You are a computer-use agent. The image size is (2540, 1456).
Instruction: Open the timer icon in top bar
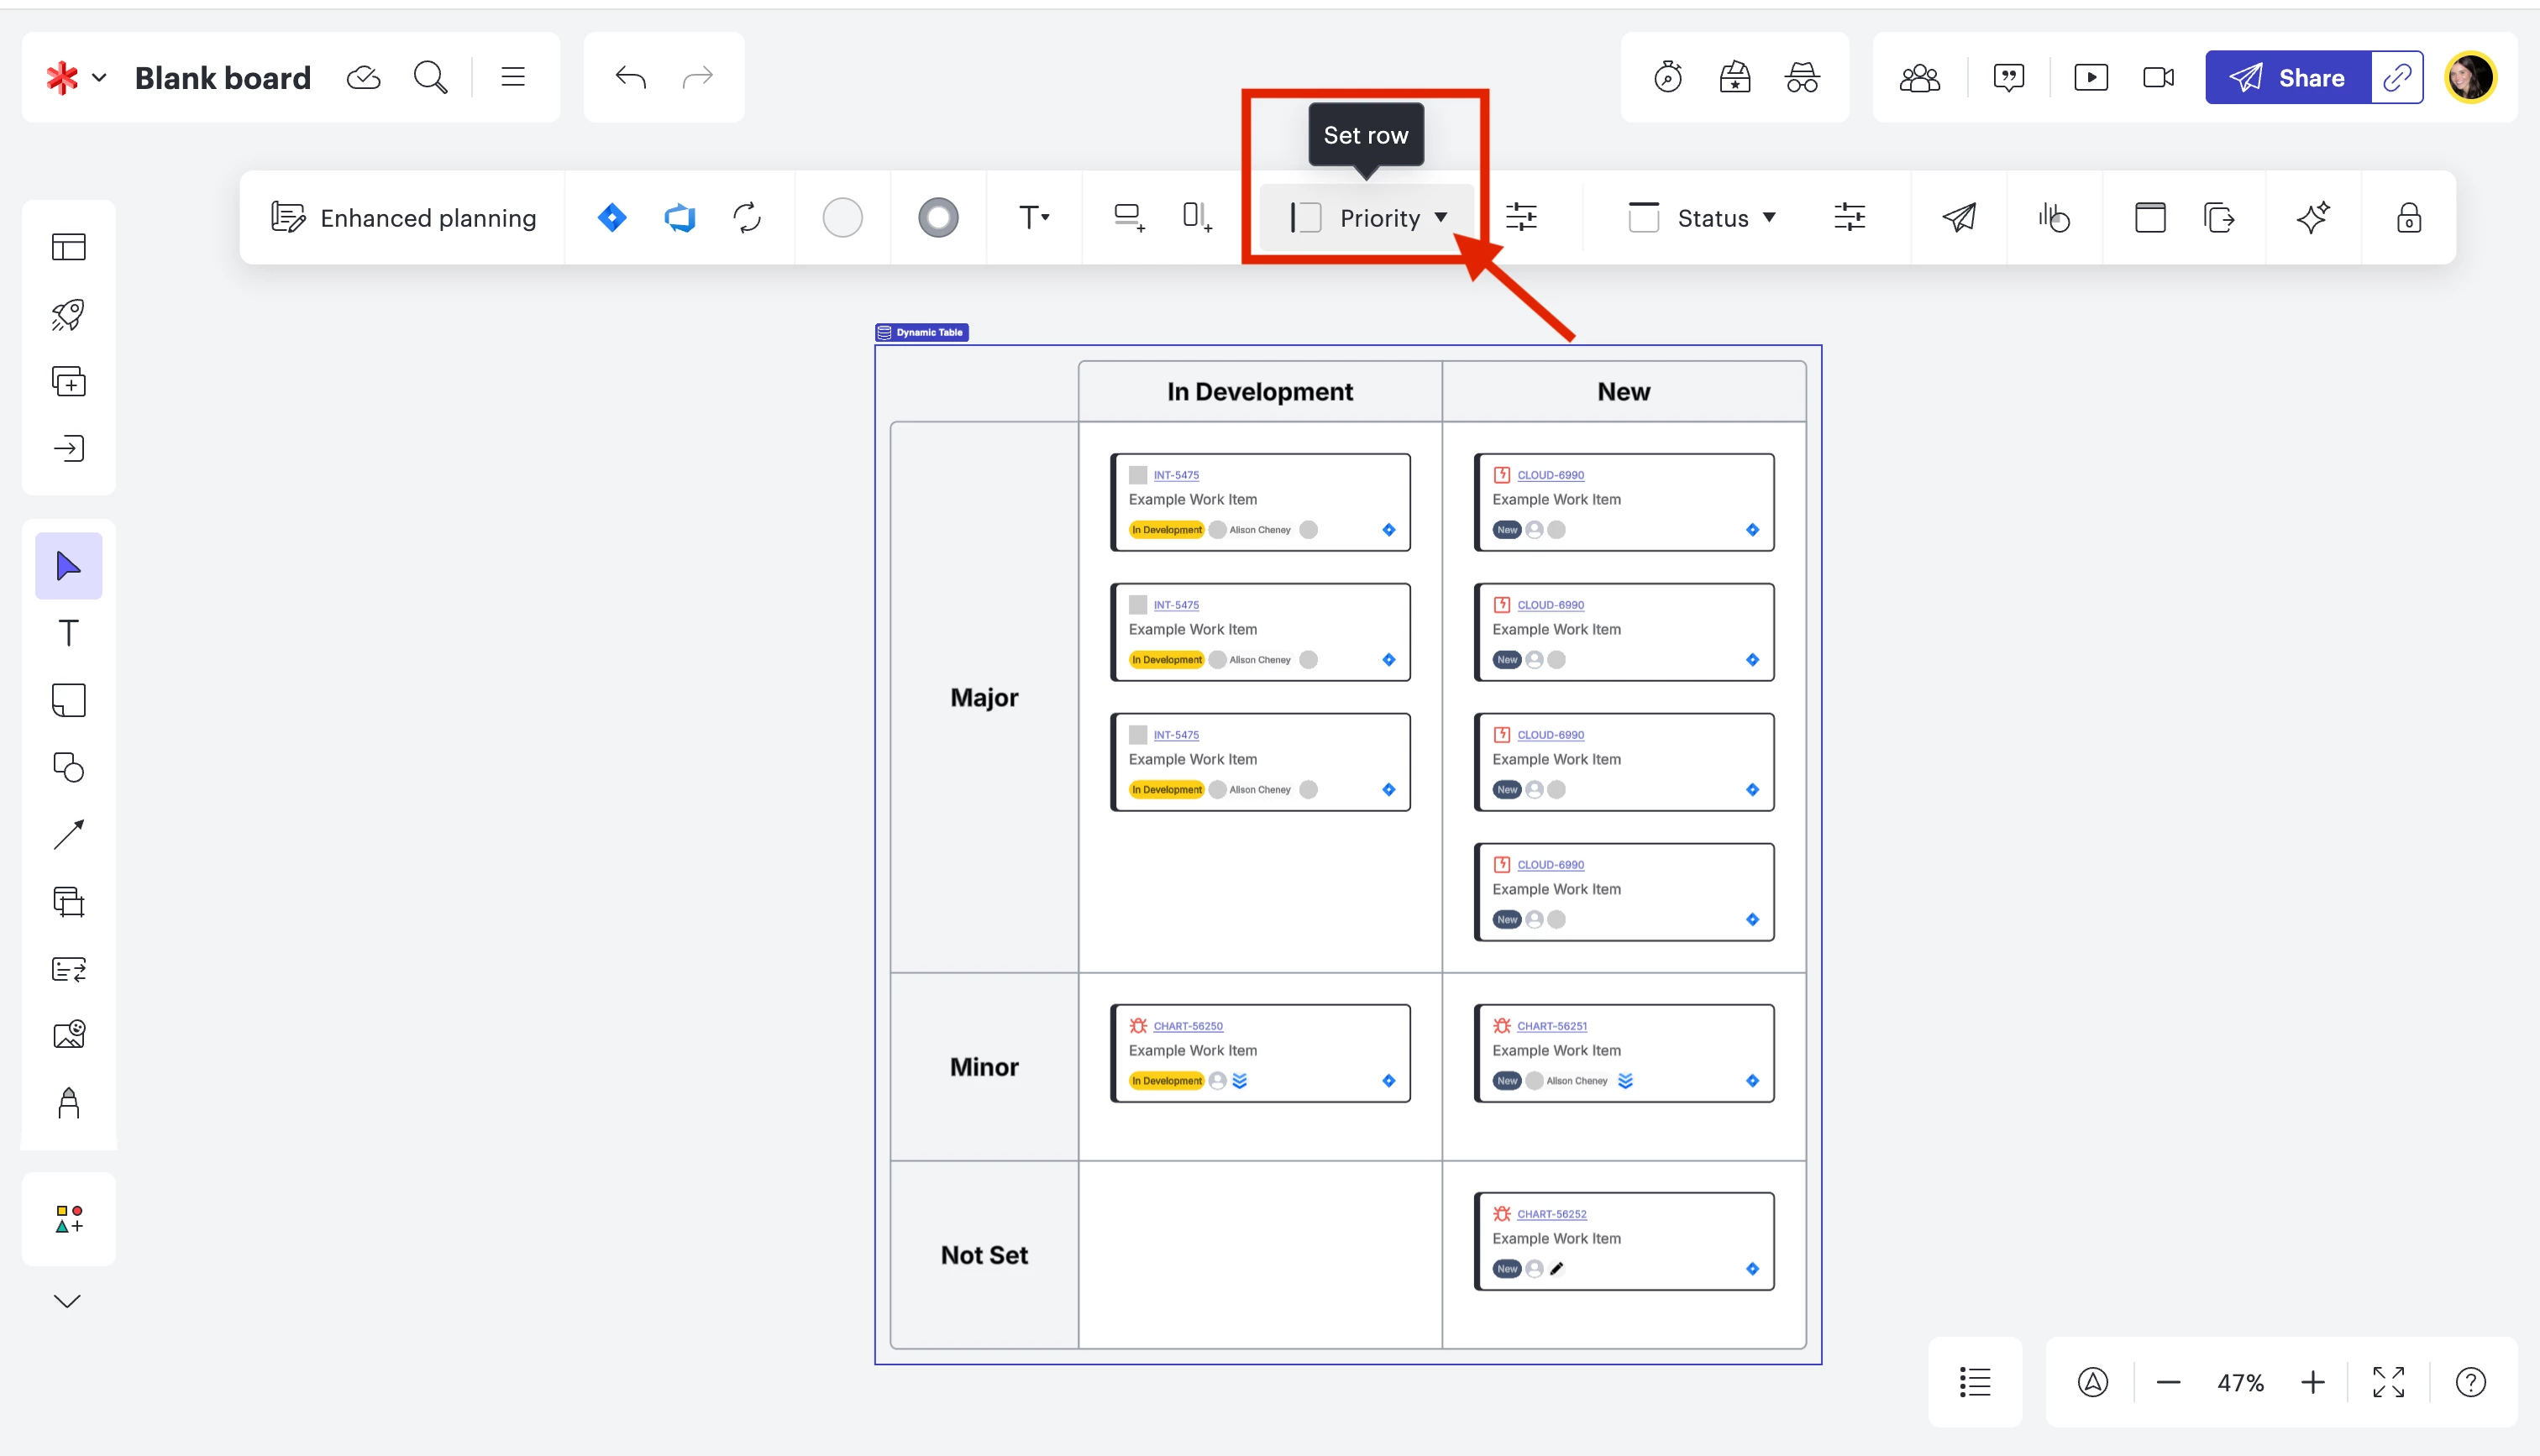1668,77
